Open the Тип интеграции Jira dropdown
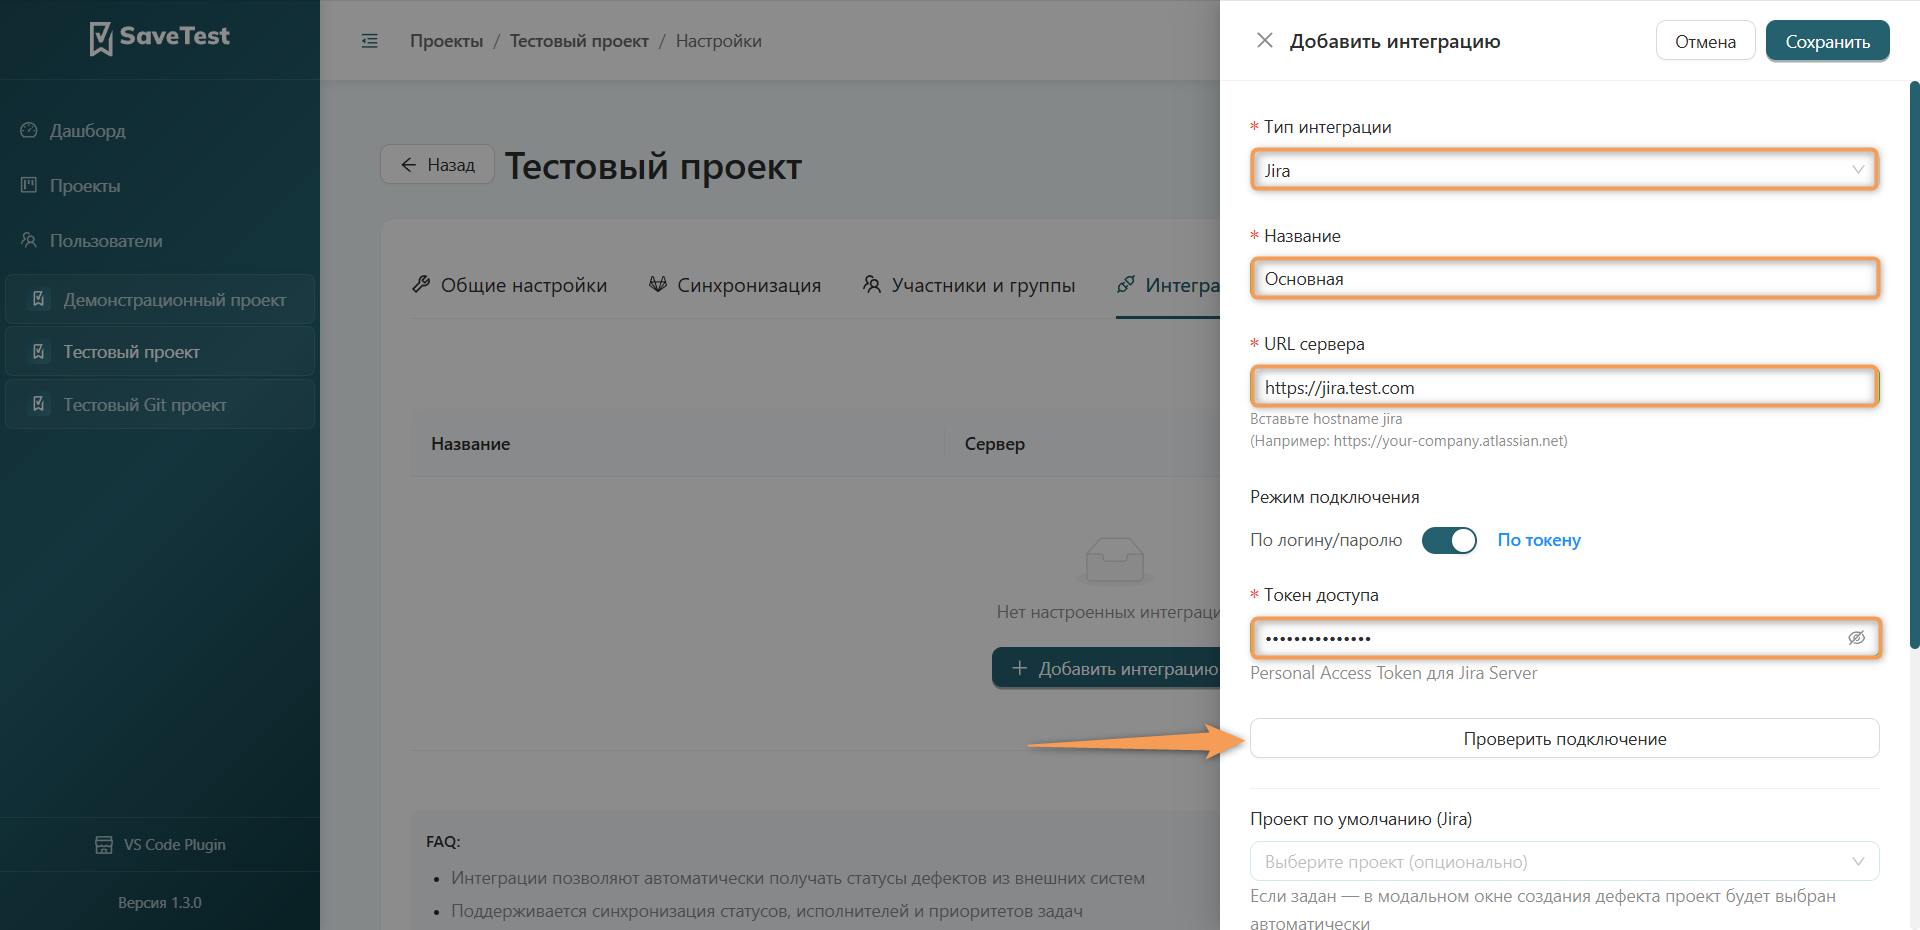The image size is (1920, 930). pyautogui.click(x=1565, y=170)
